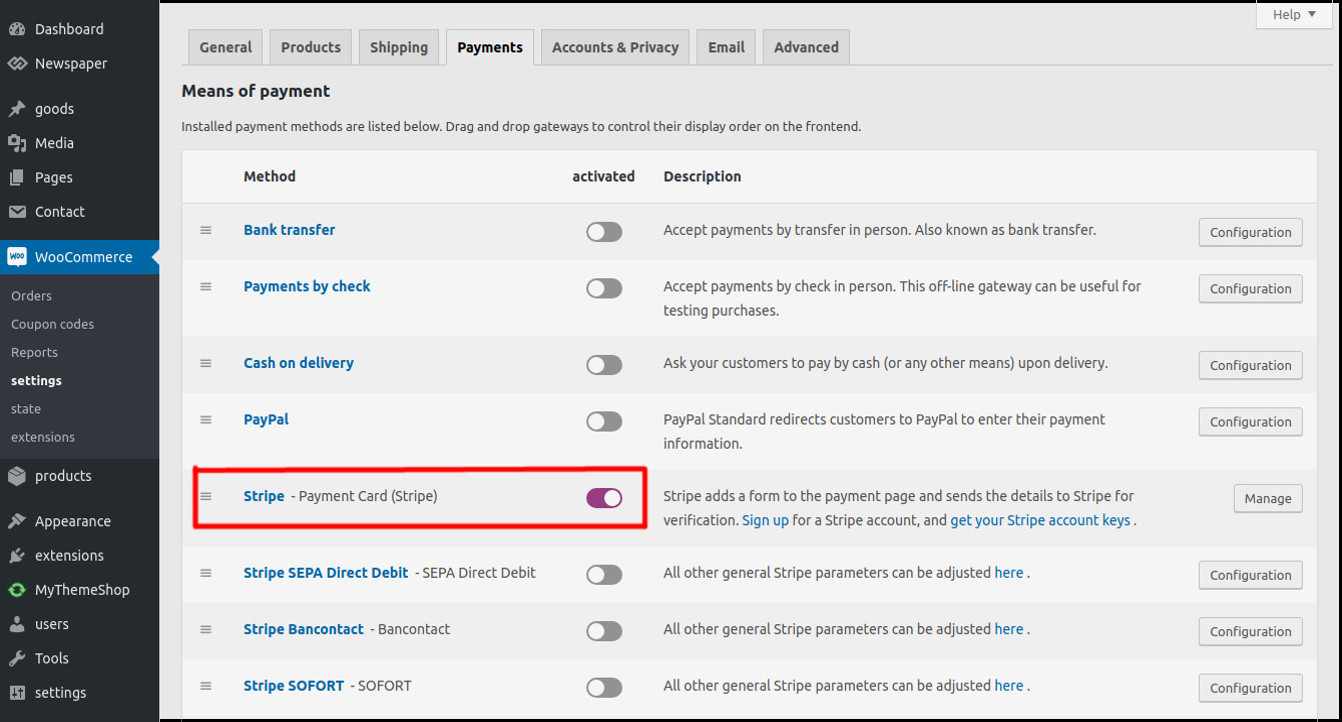Click the Newspaper theme icon in sidebar
This screenshot has height=722, width=1342.
pyautogui.click(x=17, y=63)
